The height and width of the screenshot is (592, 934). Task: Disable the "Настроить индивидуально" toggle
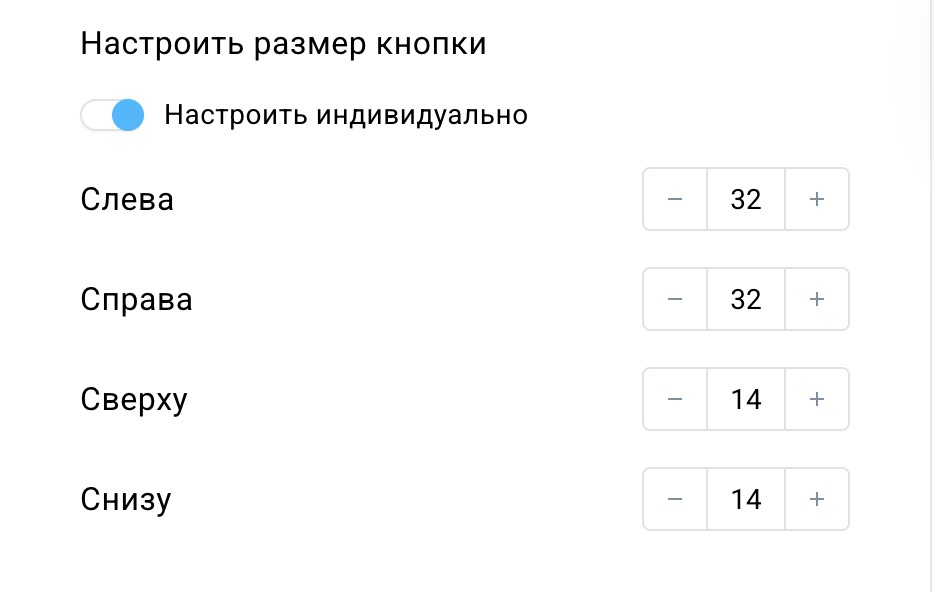[x=112, y=115]
